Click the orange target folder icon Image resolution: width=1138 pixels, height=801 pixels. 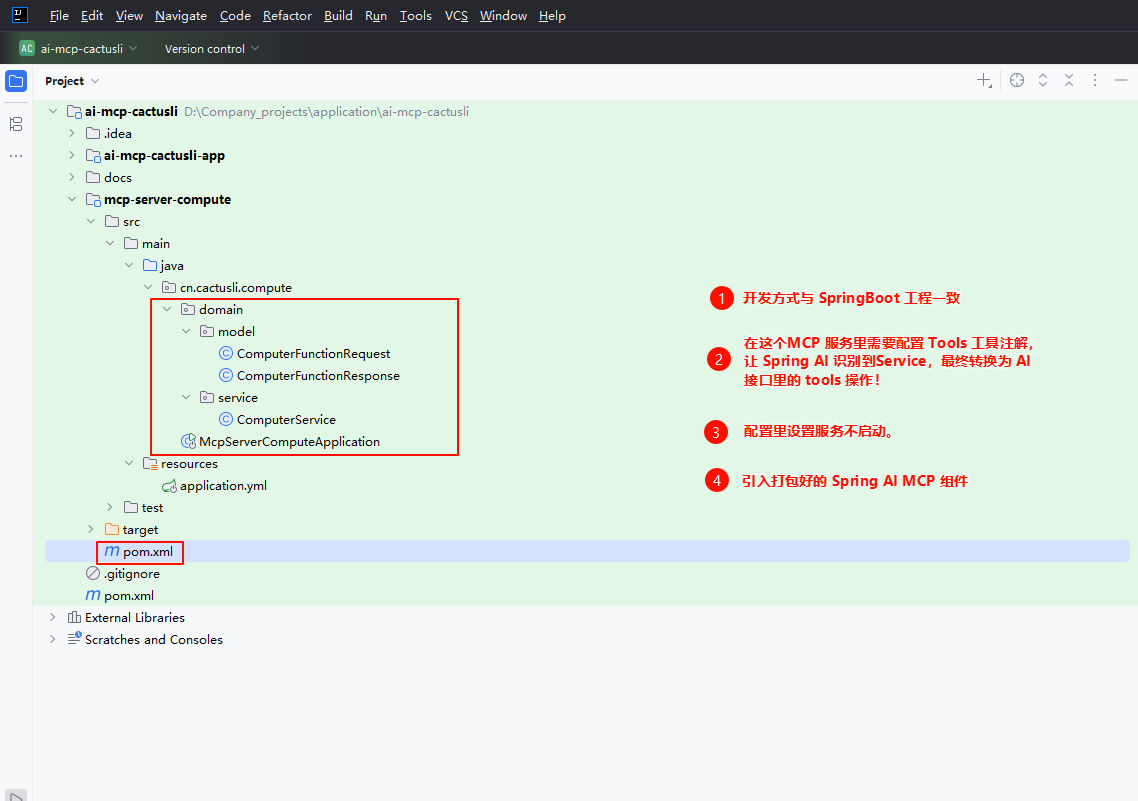[x=112, y=529]
